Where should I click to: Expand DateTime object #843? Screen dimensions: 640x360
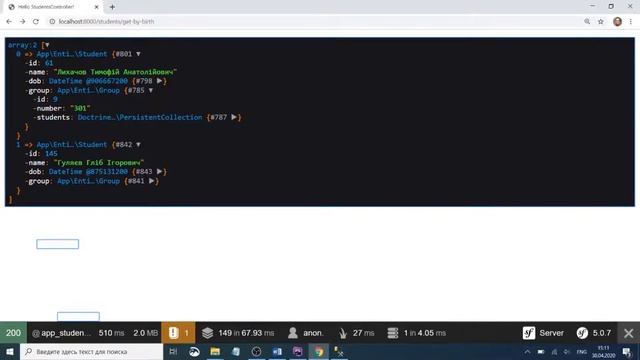(x=160, y=171)
